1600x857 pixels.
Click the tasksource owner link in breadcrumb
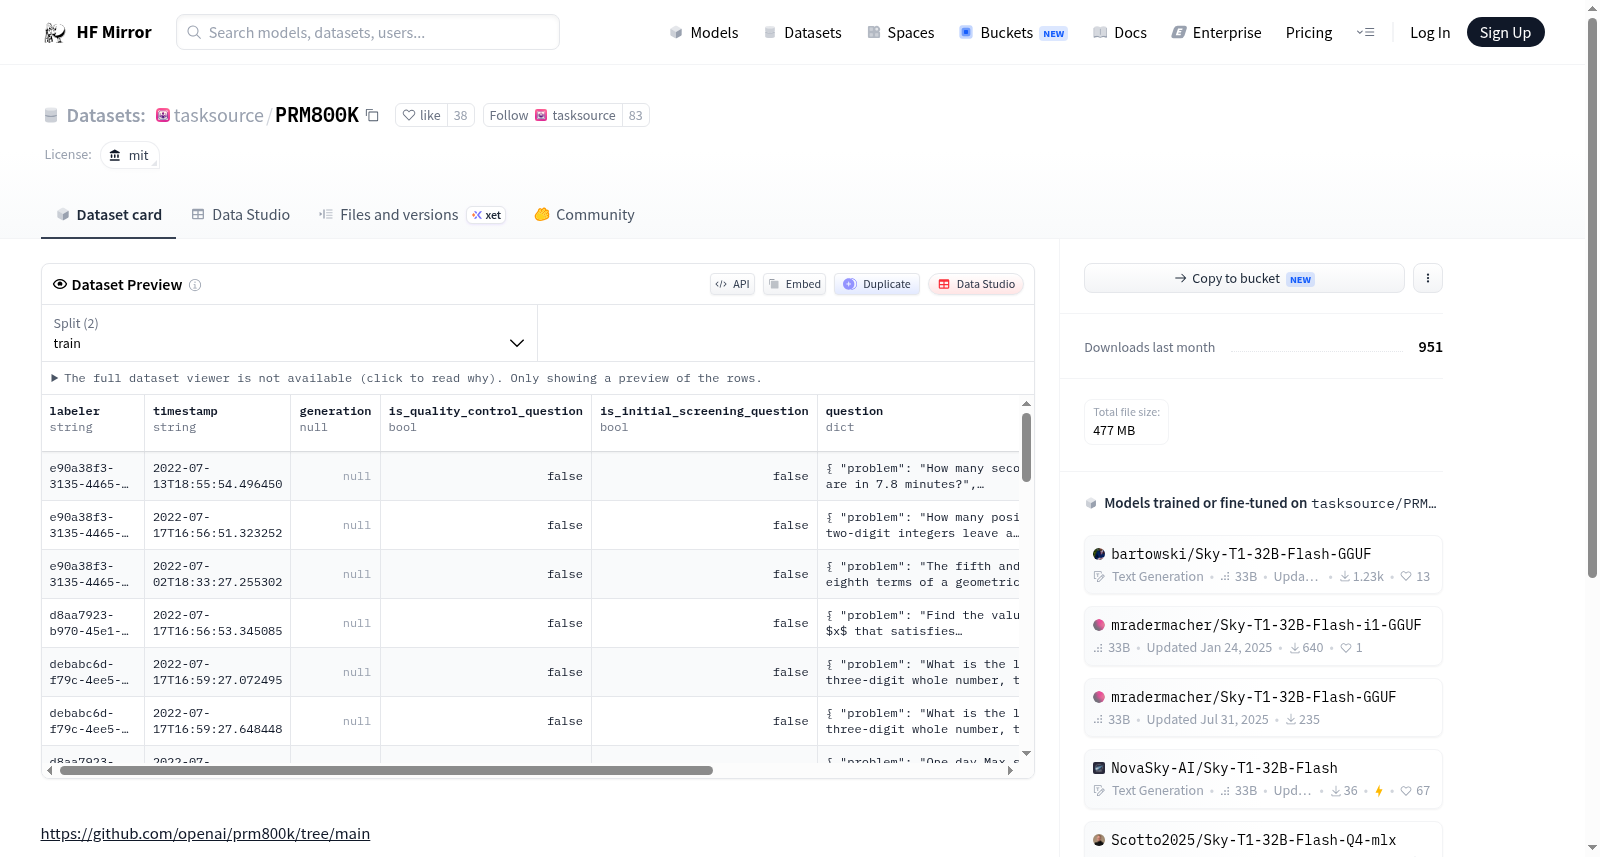(219, 115)
